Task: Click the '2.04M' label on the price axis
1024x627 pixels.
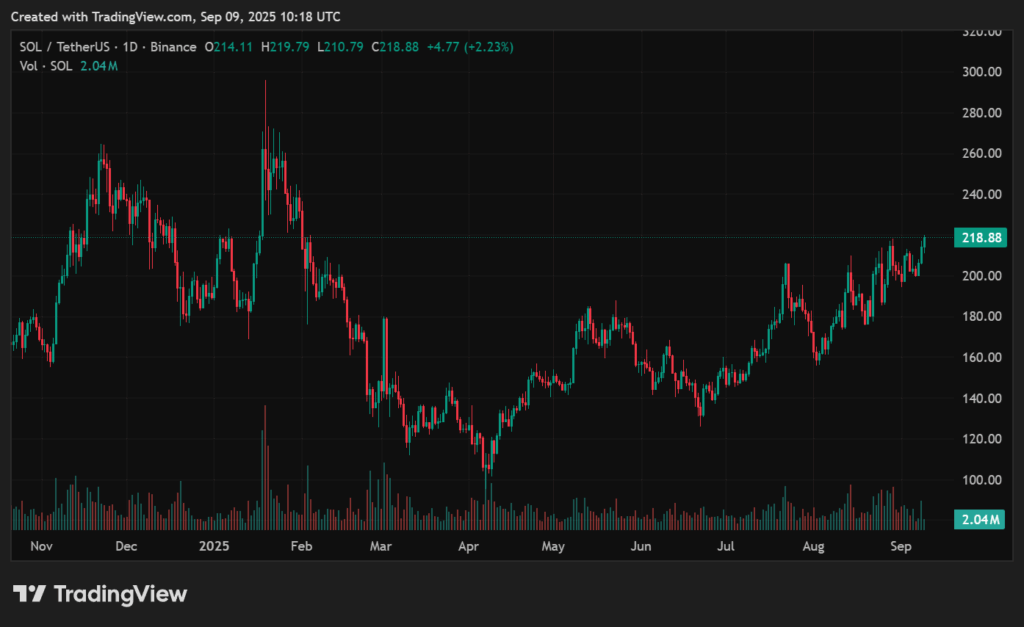Action: tap(978, 519)
